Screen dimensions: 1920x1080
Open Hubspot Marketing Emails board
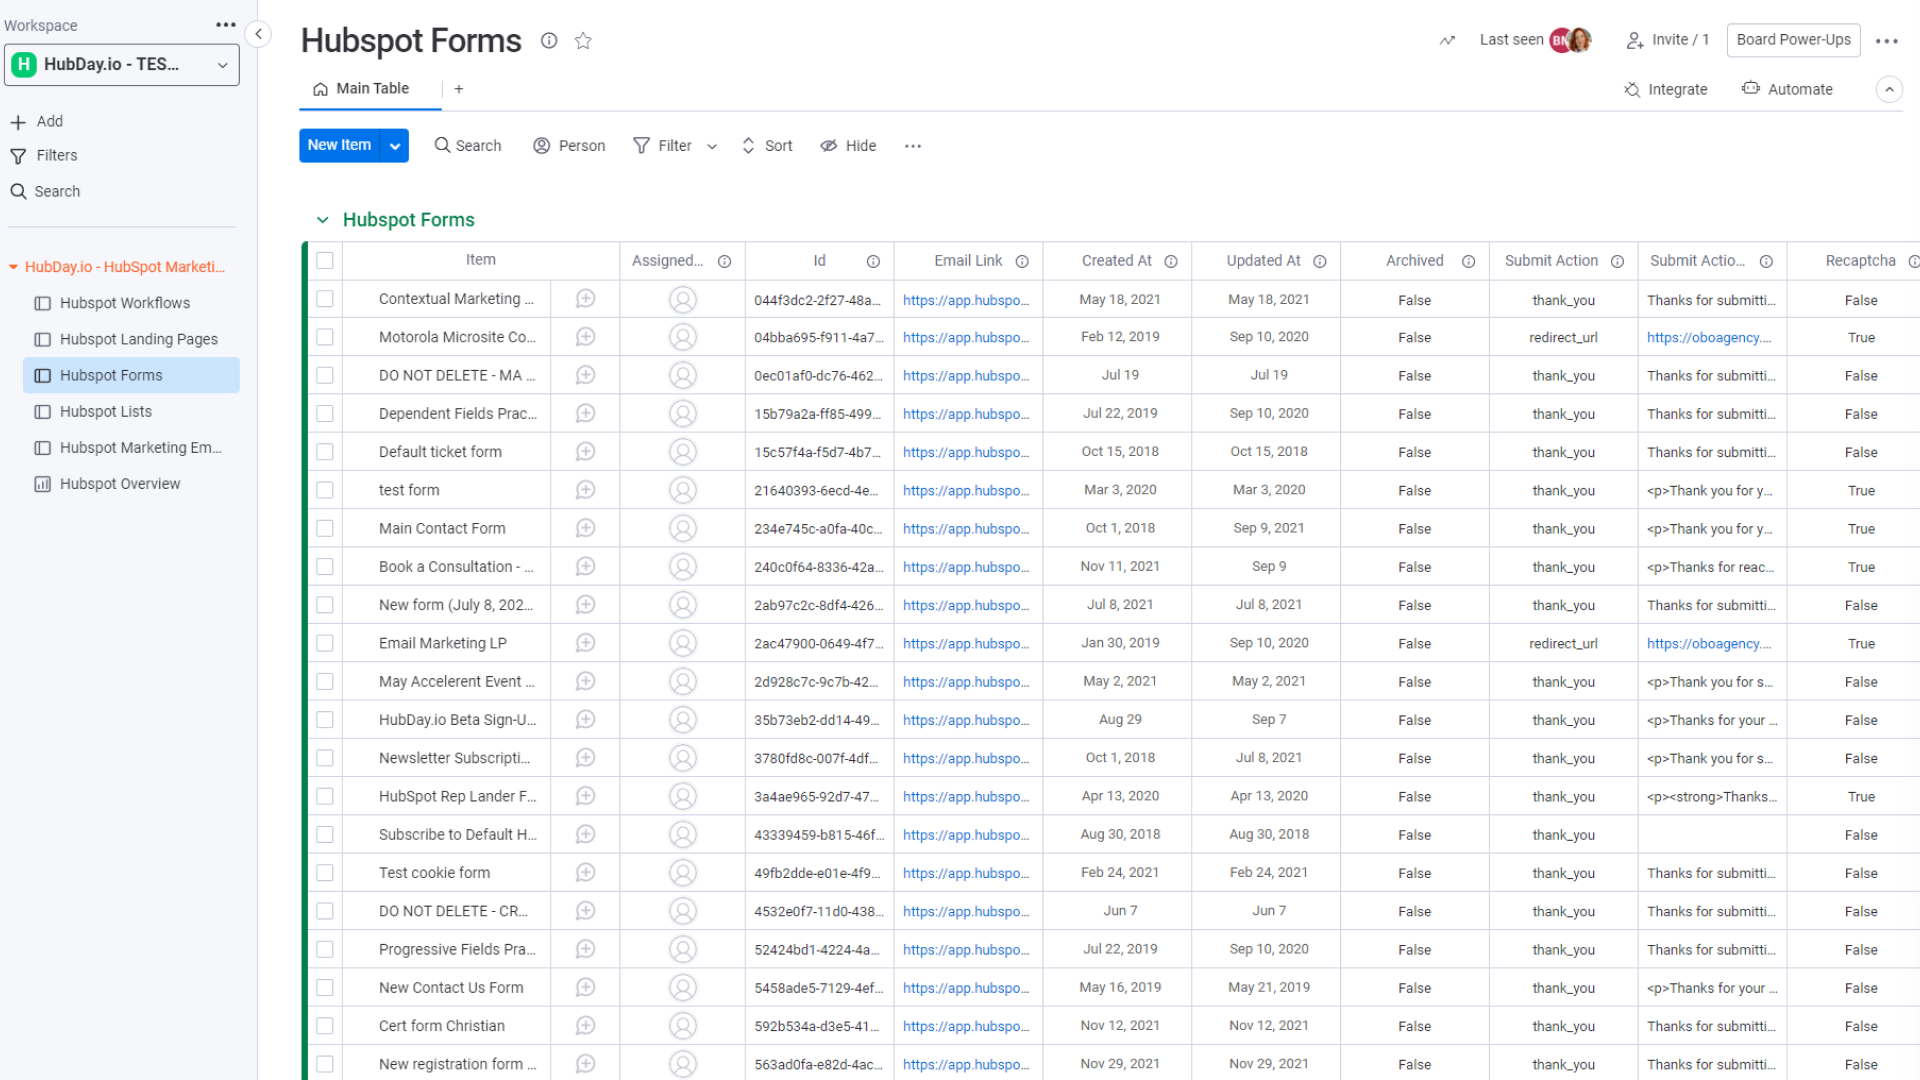[x=140, y=447]
